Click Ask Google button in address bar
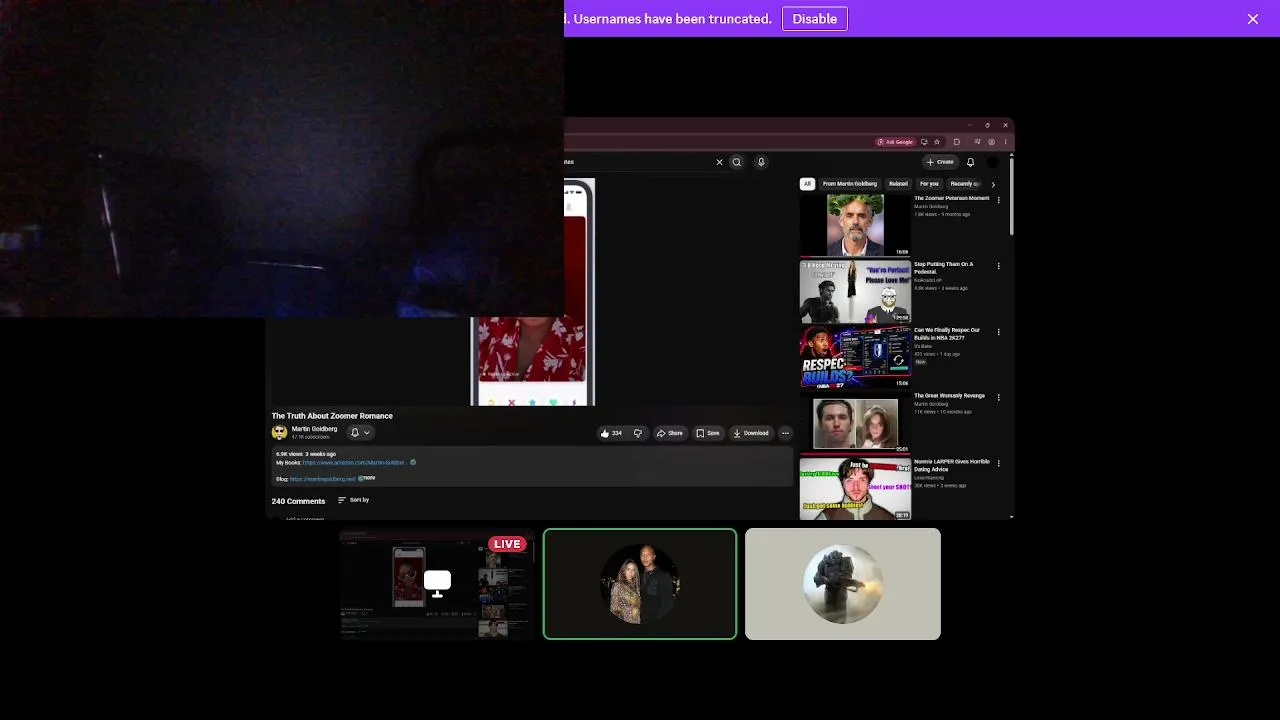Image resolution: width=1280 pixels, height=720 pixels. 896,142
